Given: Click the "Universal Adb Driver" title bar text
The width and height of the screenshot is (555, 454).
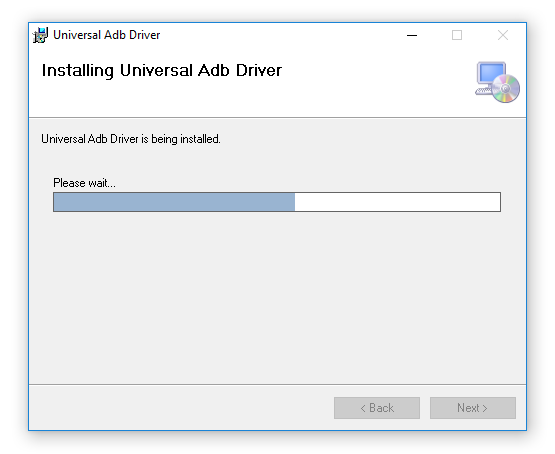Looking at the screenshot, I should [x=107, y=35].
